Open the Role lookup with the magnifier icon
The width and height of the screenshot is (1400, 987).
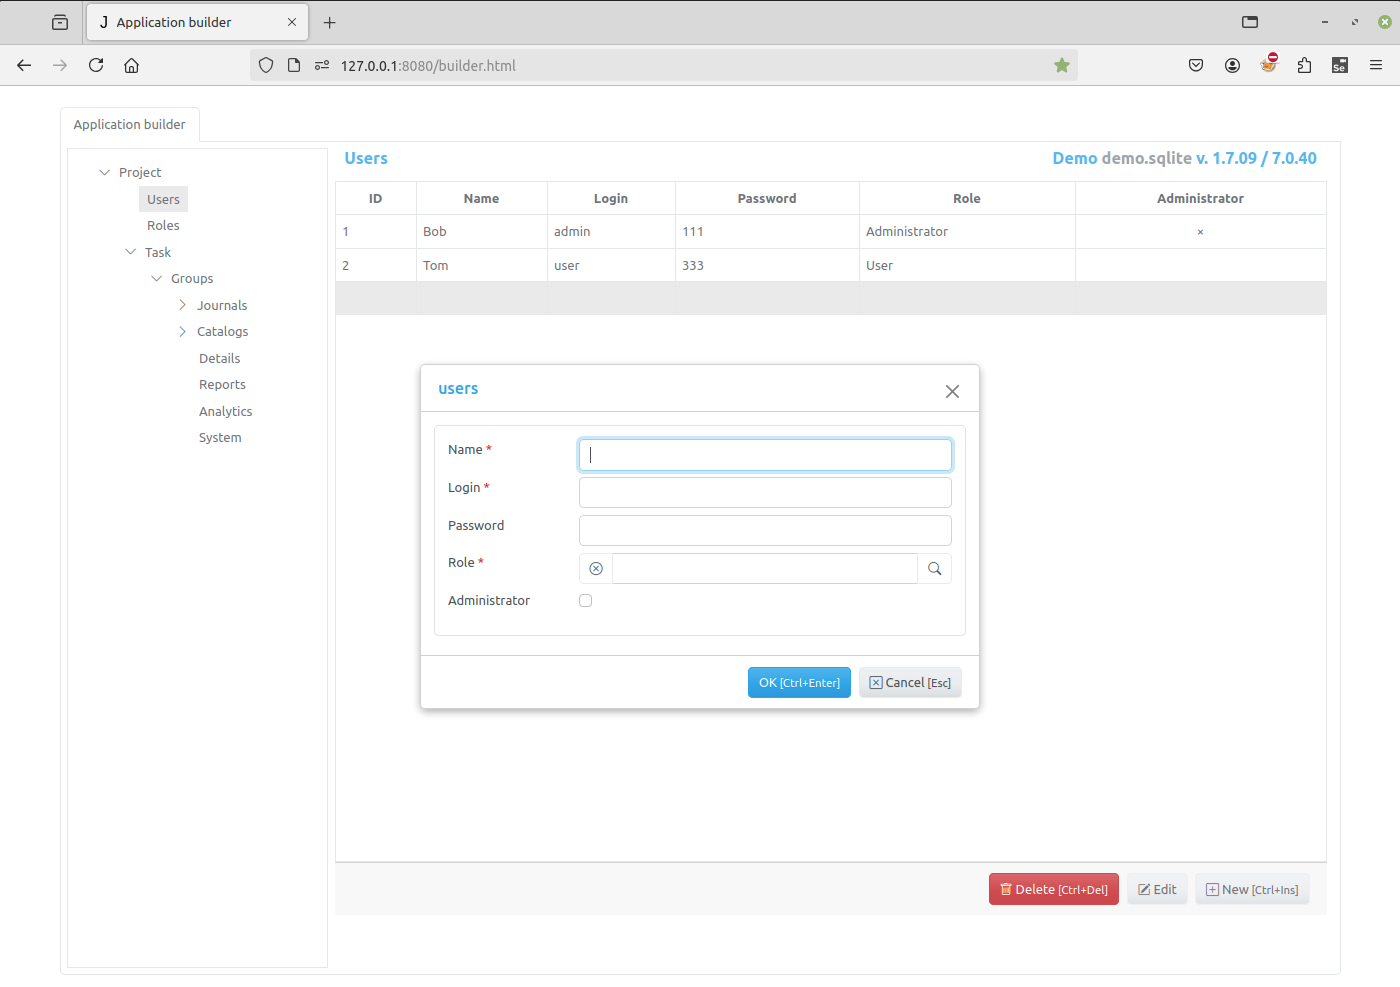click(x=934, y=568)
